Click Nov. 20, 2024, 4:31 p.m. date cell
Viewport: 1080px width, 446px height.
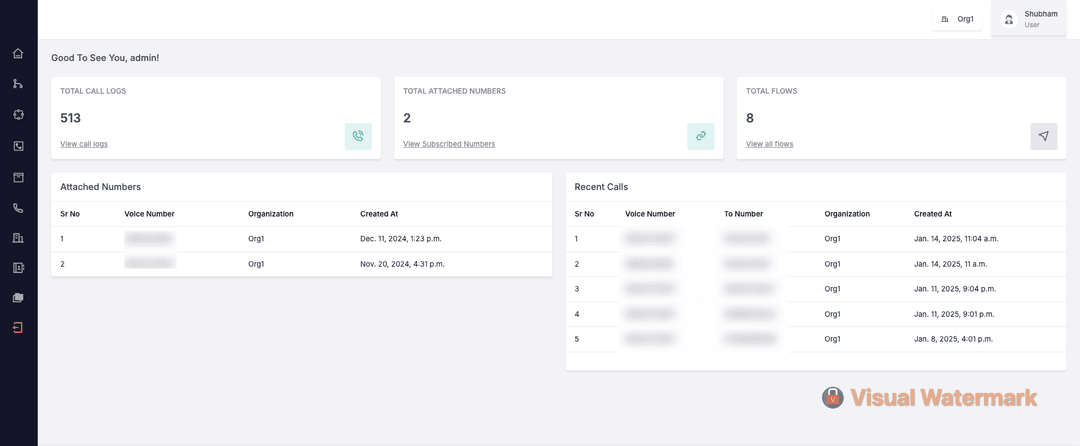[x=401, y=264]
